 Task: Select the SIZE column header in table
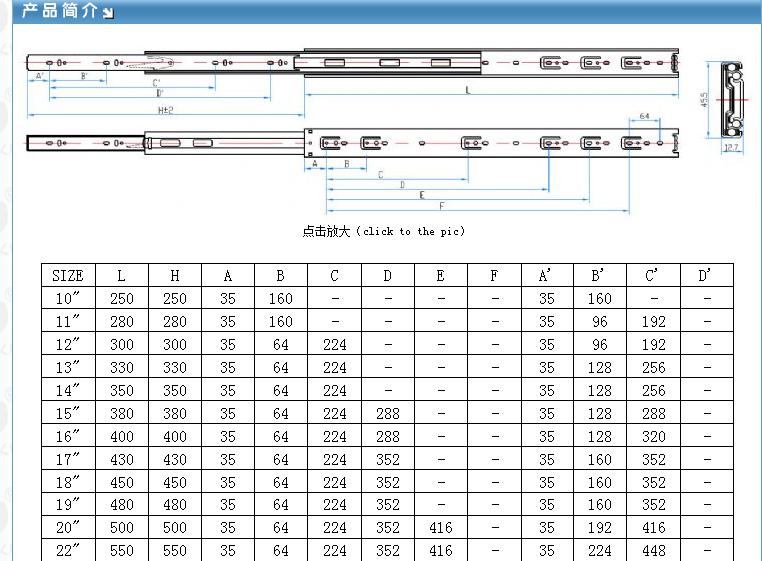tap(68, 275)
